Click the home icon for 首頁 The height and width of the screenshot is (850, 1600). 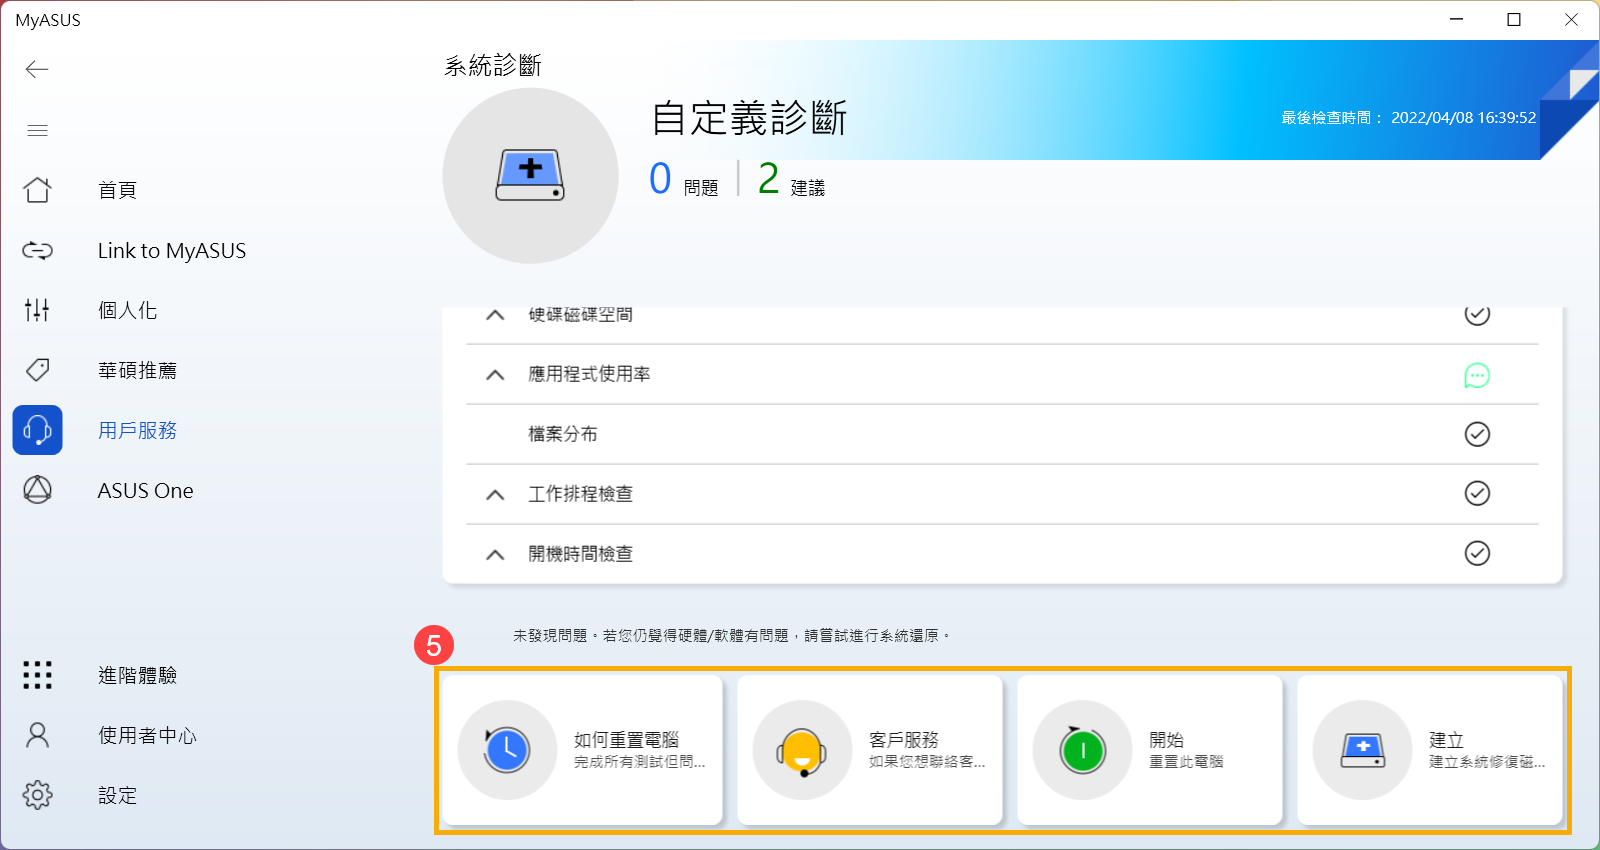(37, 190)
